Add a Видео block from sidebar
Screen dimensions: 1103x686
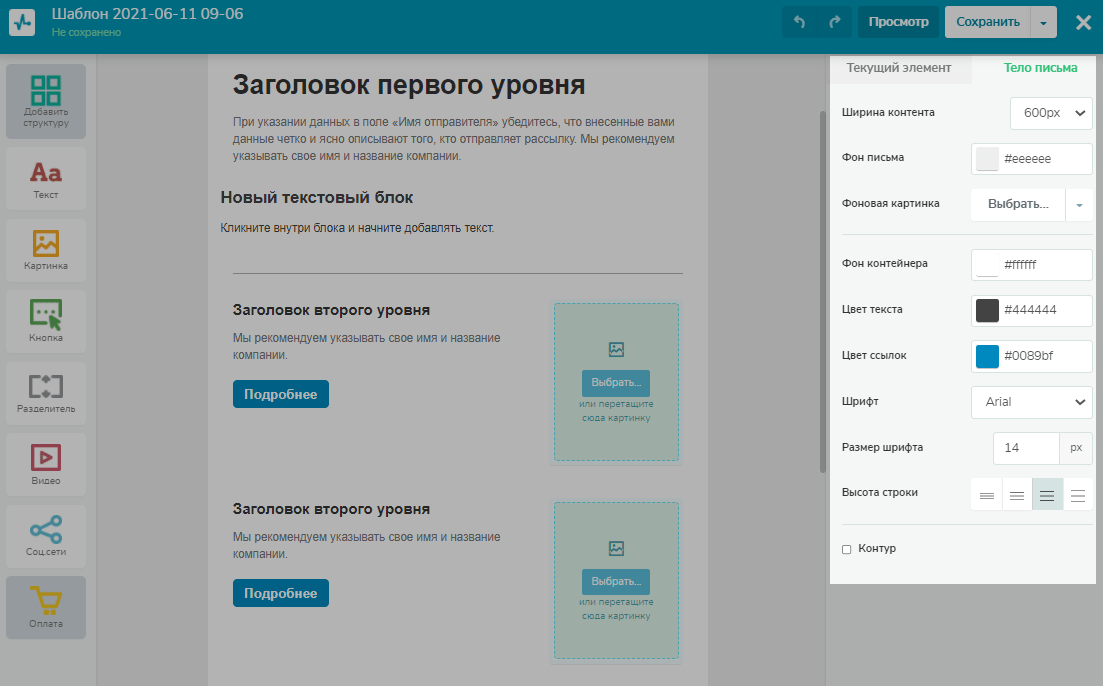(x=46, y=465)
